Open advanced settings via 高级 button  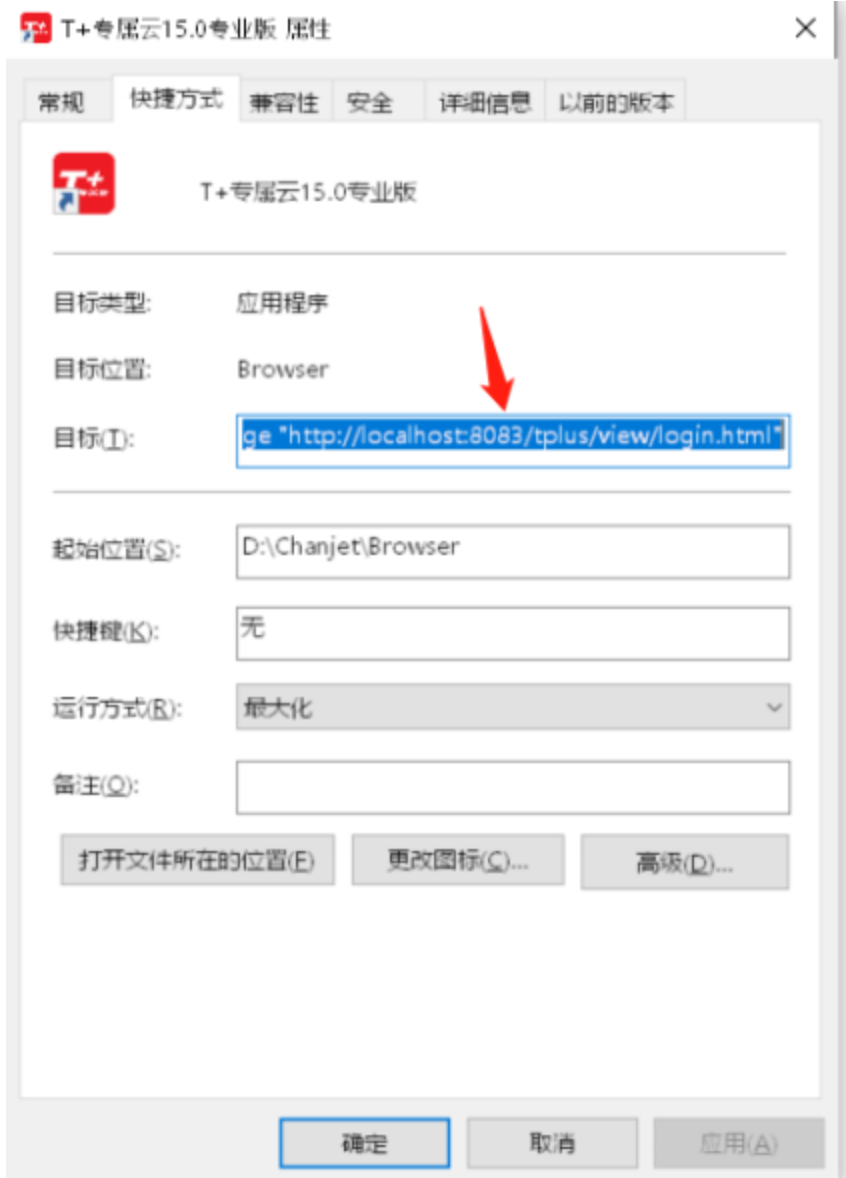(684, 862)
